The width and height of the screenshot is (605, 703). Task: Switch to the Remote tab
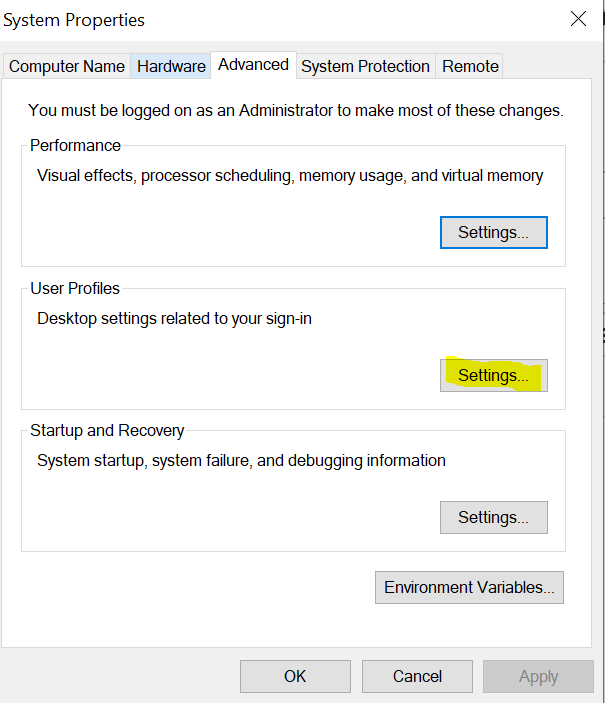tap(470, 66)
